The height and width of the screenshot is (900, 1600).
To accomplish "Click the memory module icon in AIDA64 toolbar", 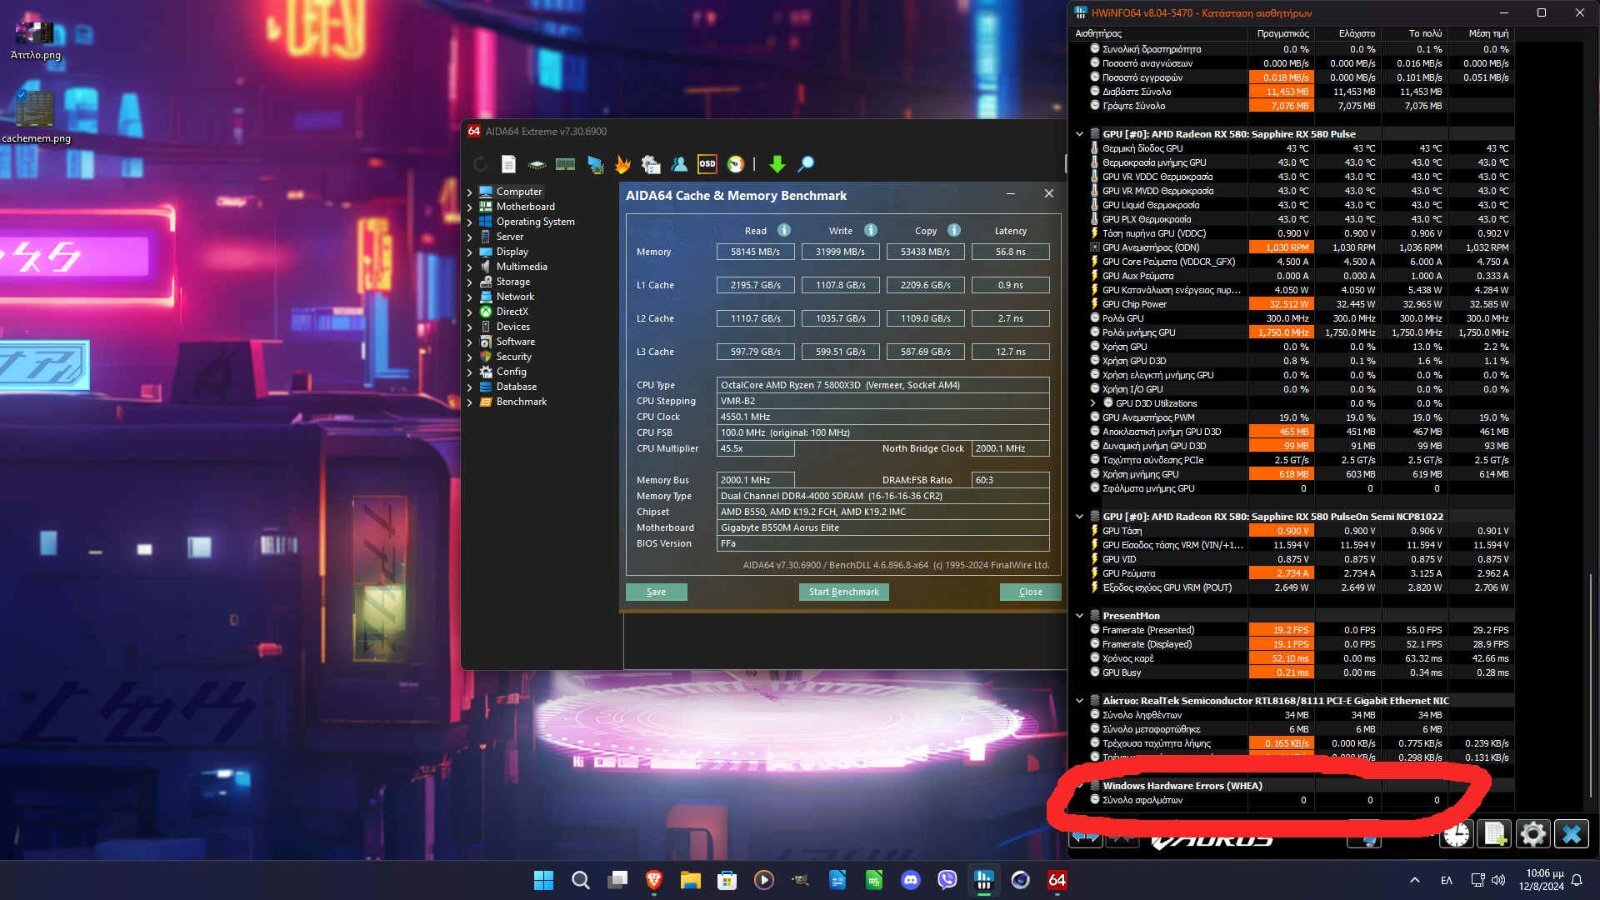I will coord(565,164).
